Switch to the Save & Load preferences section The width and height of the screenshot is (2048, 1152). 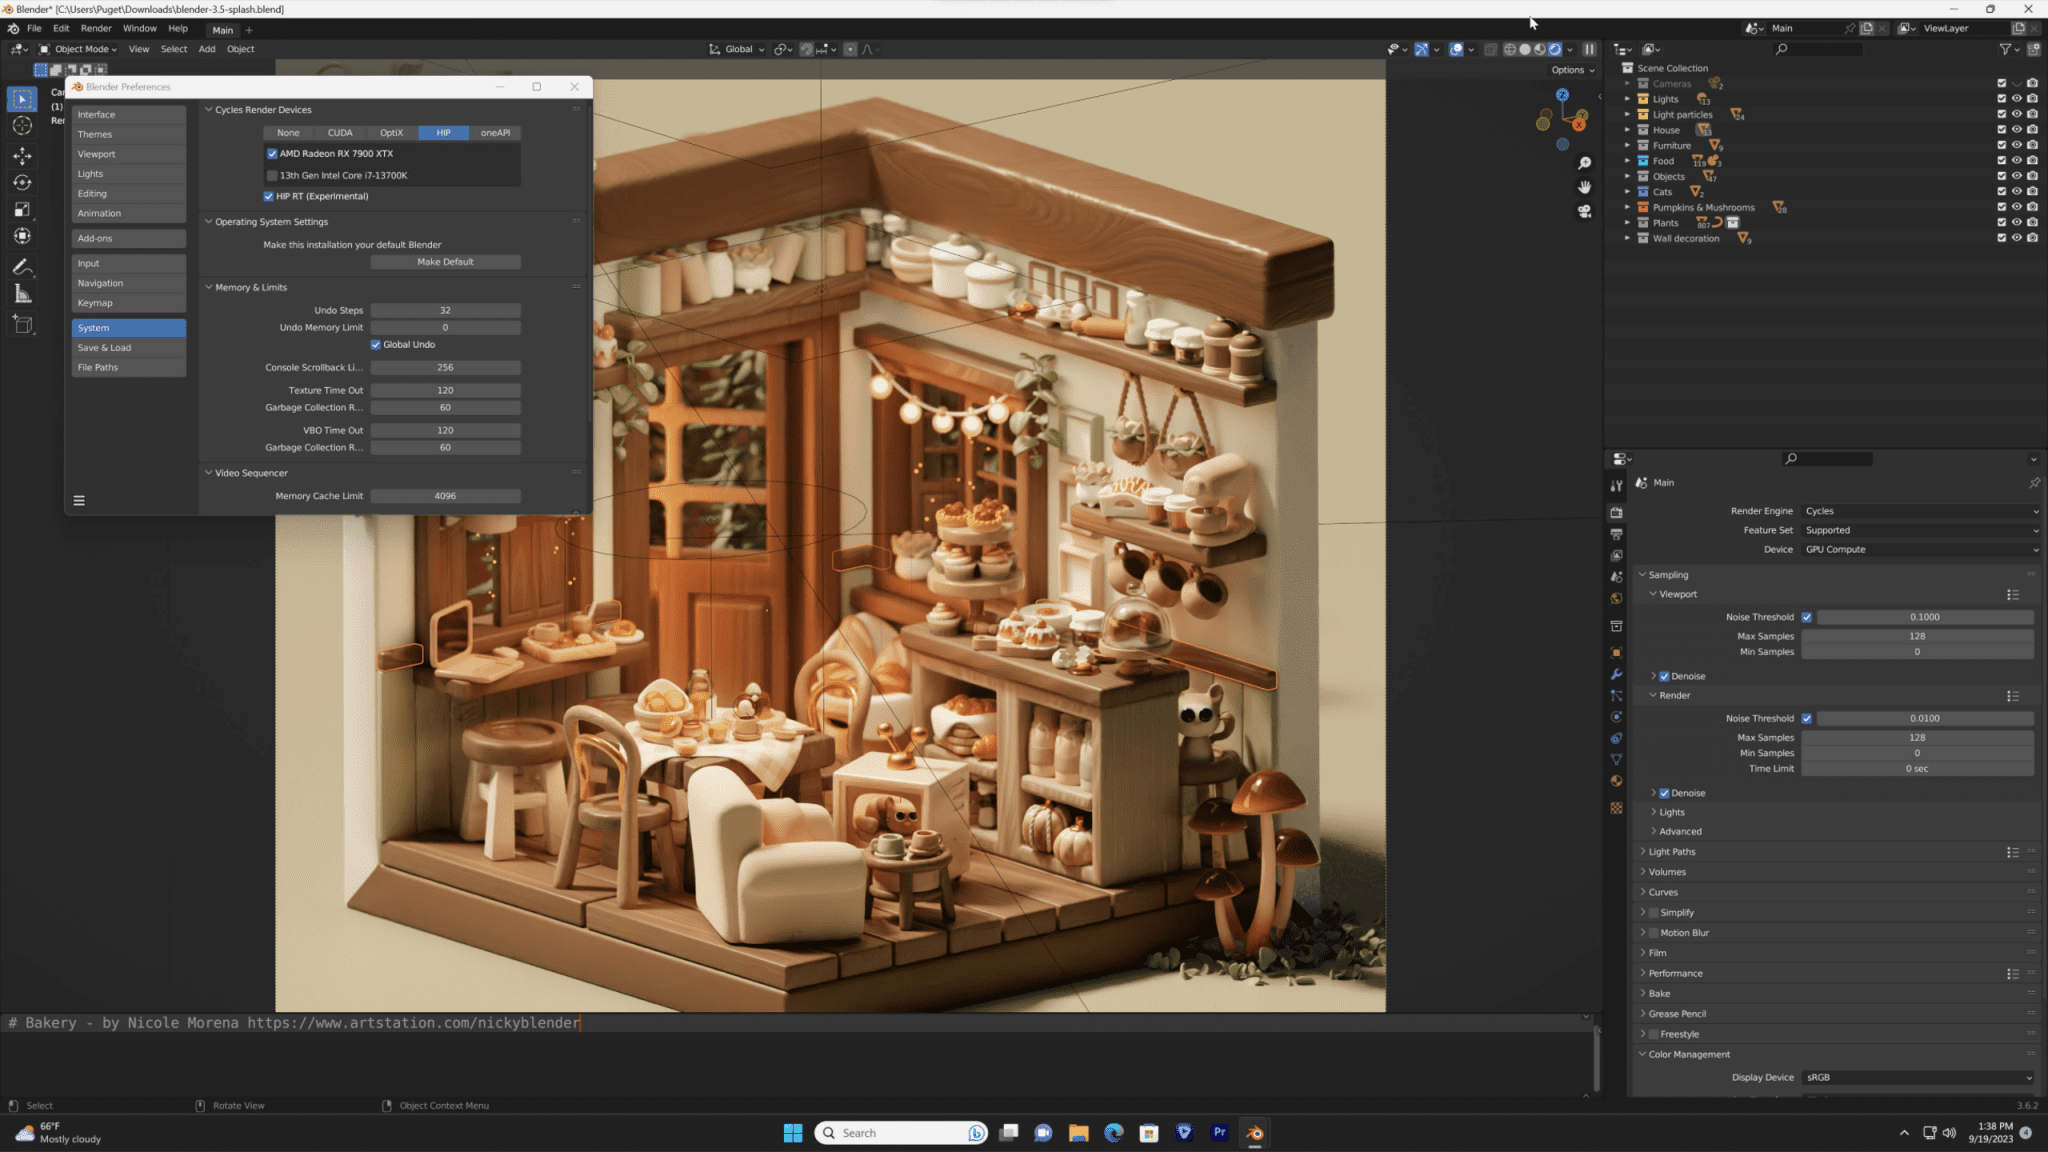pos(104,347)
